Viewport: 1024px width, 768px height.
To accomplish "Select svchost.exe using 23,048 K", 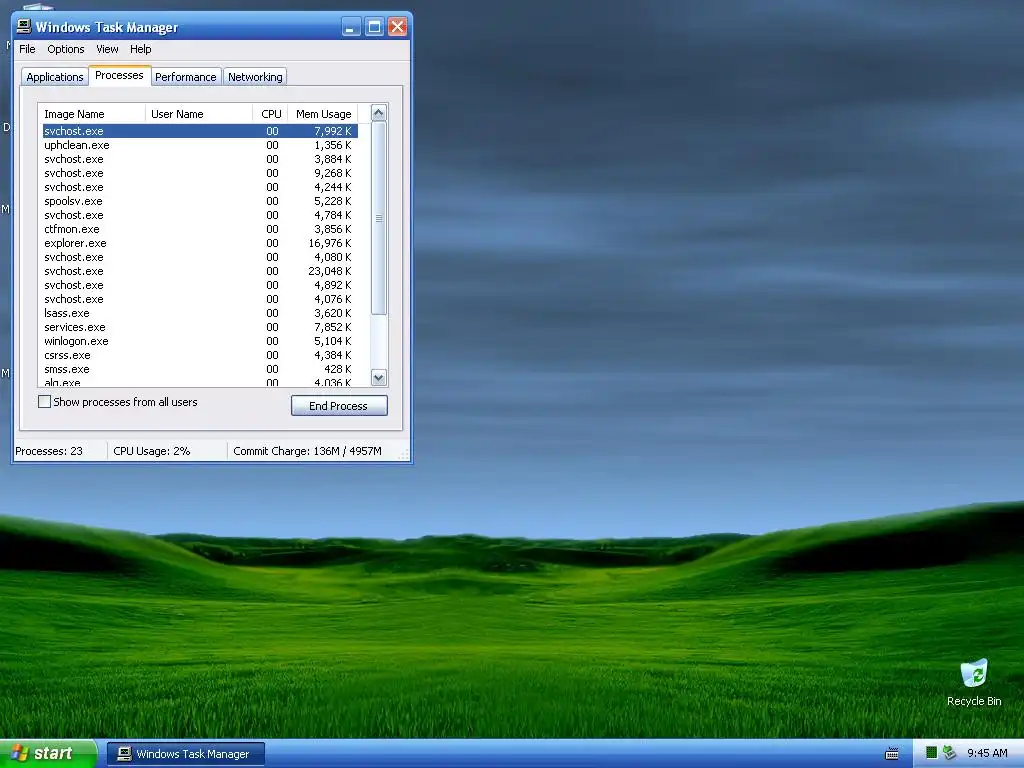I will (200, 271).
